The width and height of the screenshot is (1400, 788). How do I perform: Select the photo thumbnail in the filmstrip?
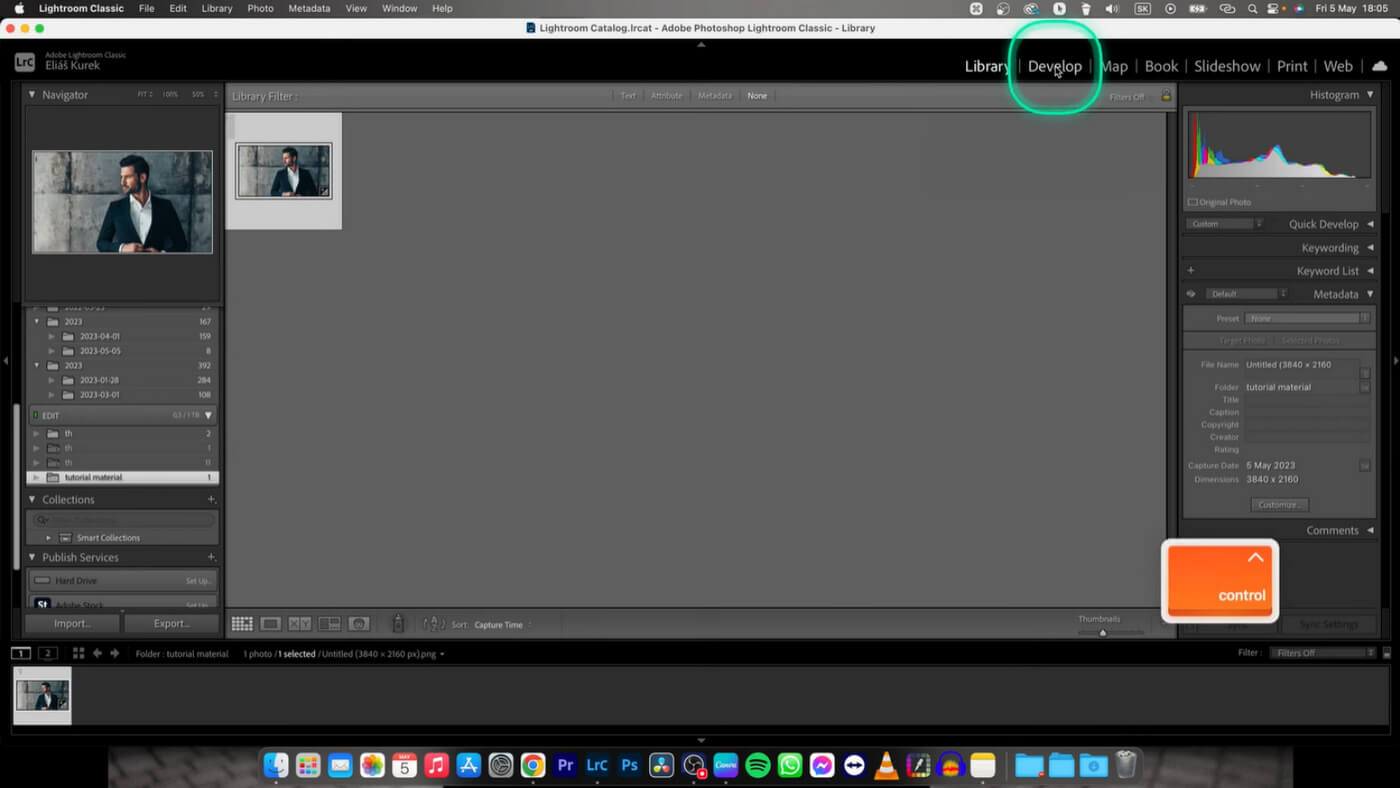pos(41,695)
